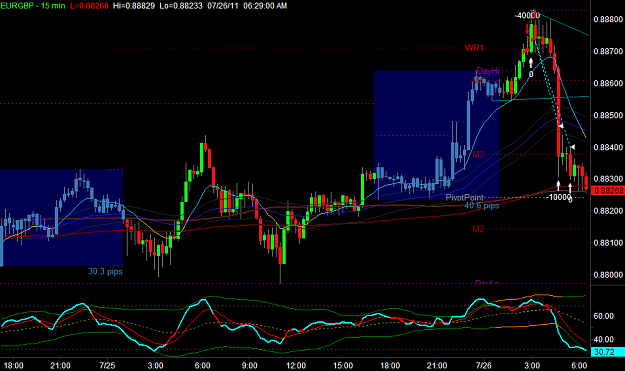Click the 0.88200 price axis label
Screen dimensions: 625x371
coord(608,211)
